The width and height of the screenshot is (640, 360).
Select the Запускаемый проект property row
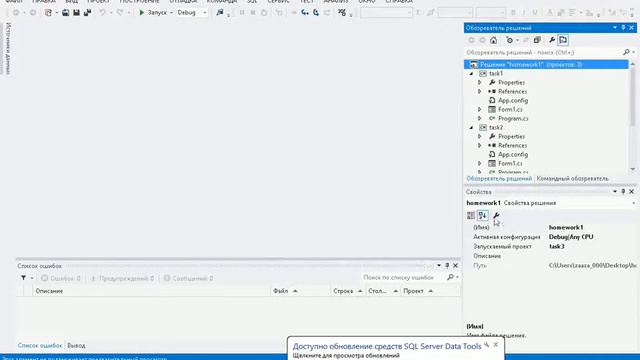pos(550,247)
